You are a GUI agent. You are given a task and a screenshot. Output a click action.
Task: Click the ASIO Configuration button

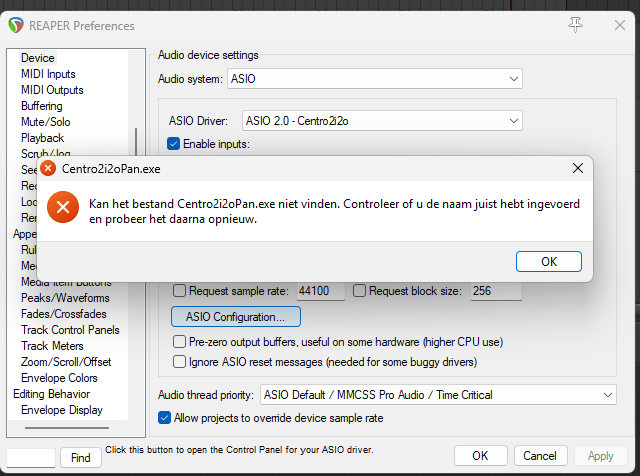pos(236,317)
